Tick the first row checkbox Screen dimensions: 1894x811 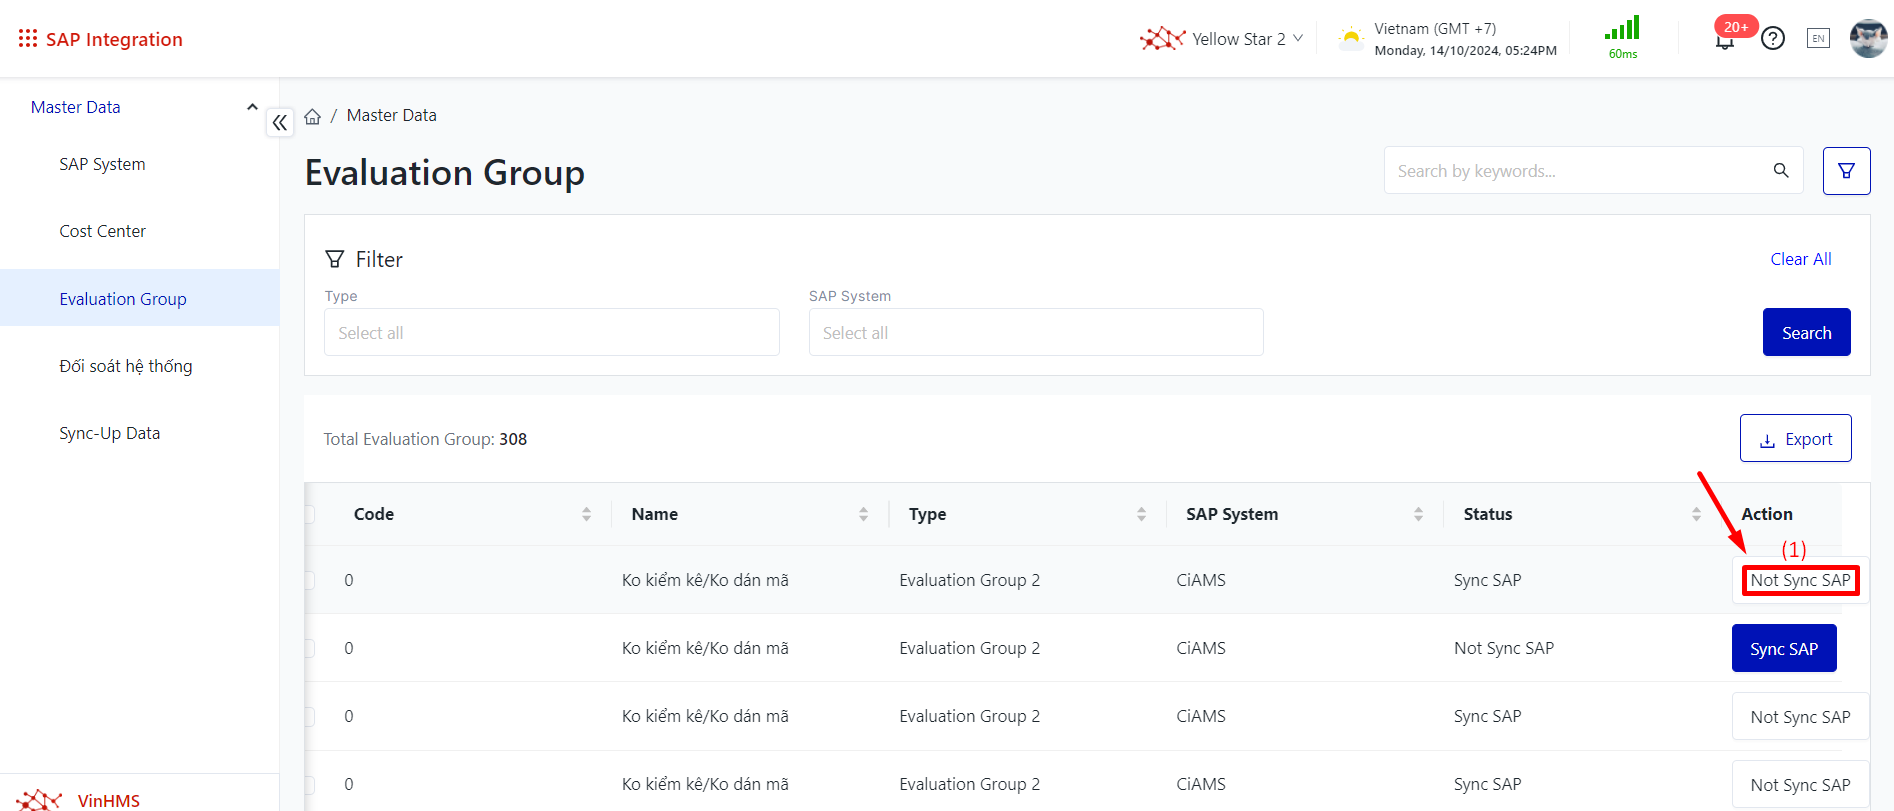tap(309, 580)
